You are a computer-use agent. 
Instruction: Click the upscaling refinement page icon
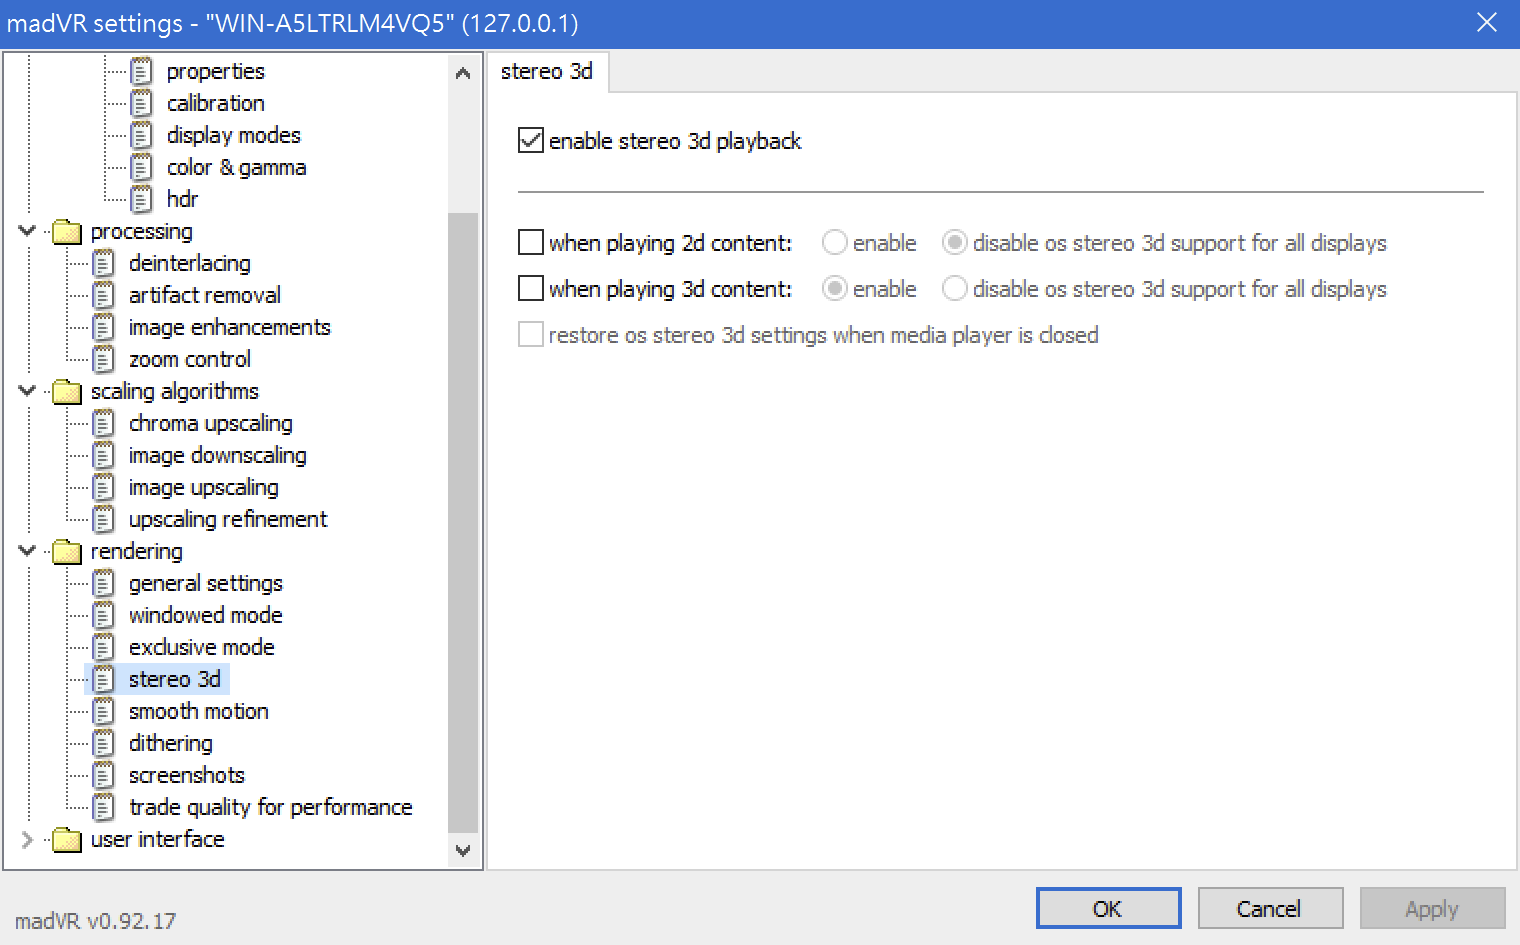click(104, 519)
